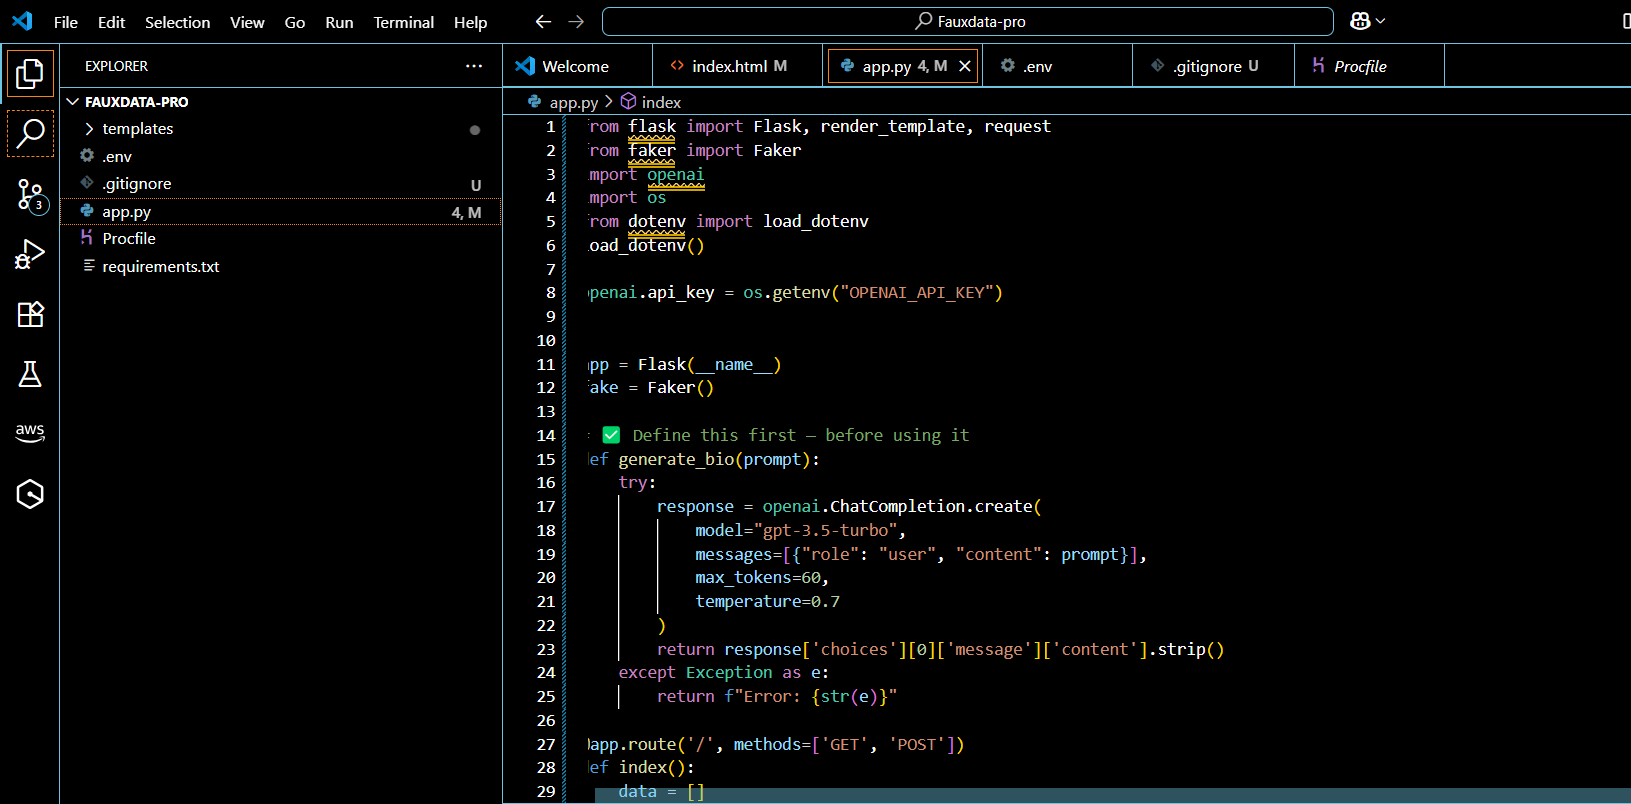Open the Copilot dropdown chevron
The image size is (1631, 804).
tap(1381, 21)
